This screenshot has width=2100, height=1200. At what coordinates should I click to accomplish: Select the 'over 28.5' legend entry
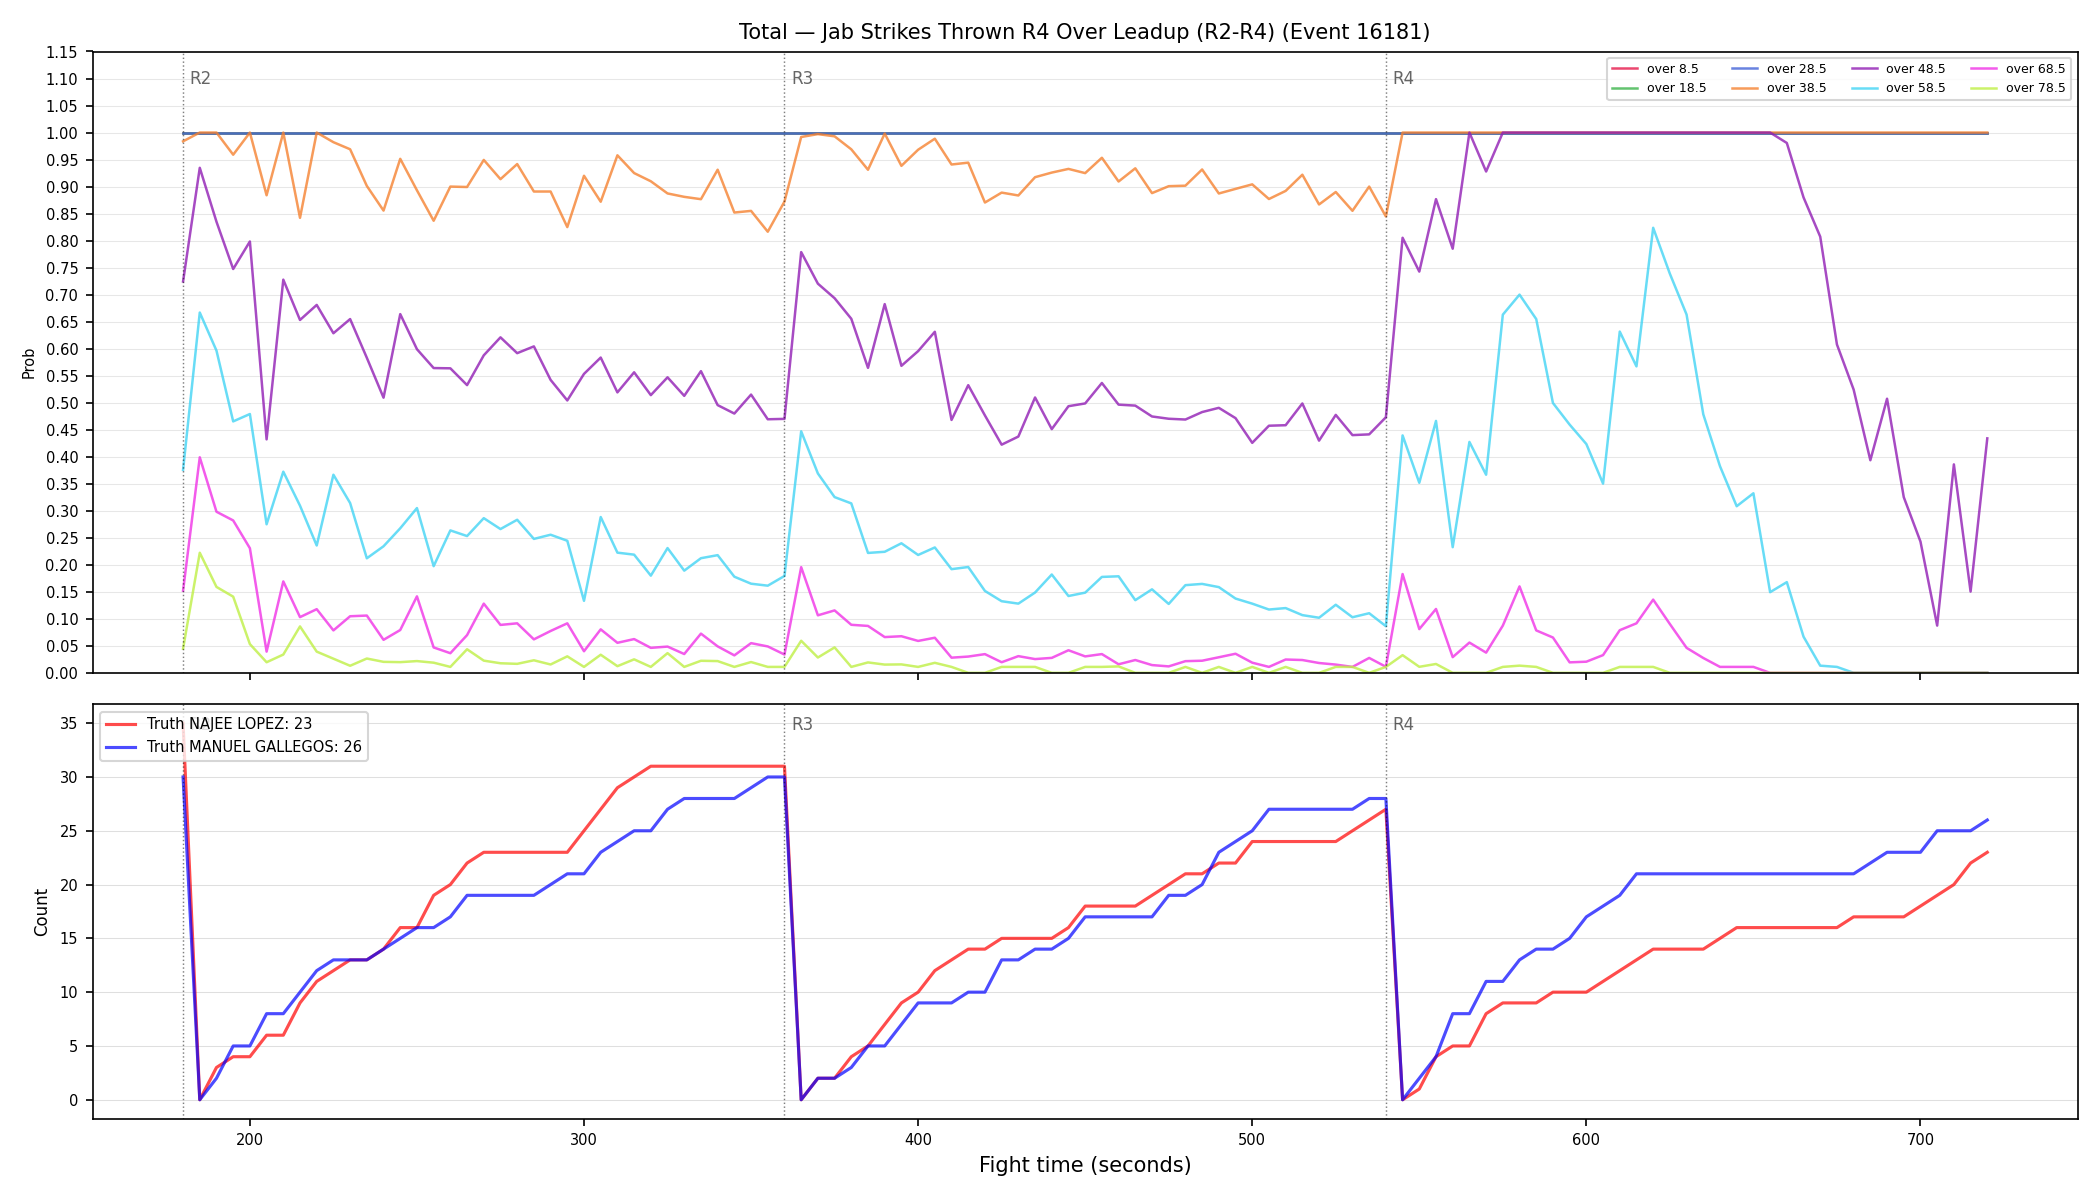[x=1778, y=69]
